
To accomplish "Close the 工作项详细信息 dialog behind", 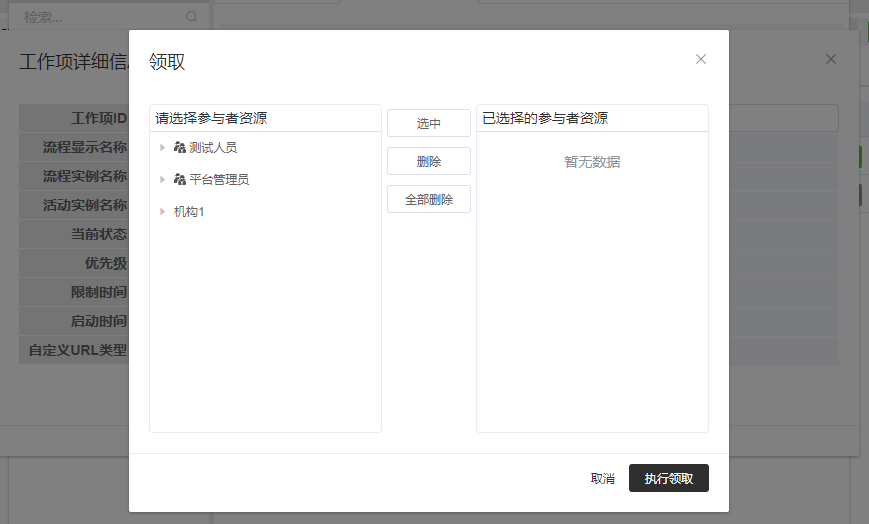I will point(831,59).
